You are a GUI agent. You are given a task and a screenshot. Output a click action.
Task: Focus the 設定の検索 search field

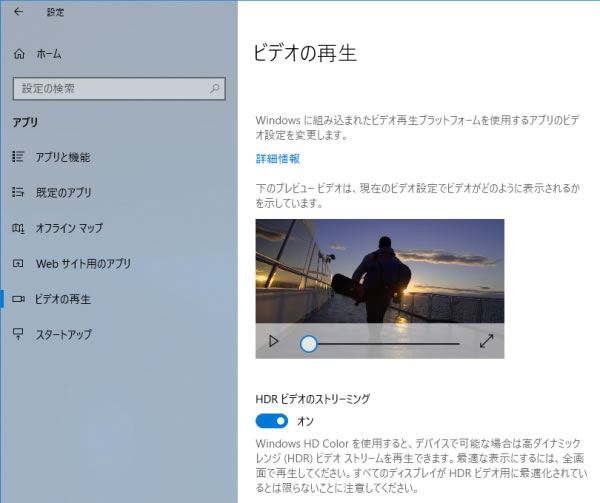coord(119,89)
